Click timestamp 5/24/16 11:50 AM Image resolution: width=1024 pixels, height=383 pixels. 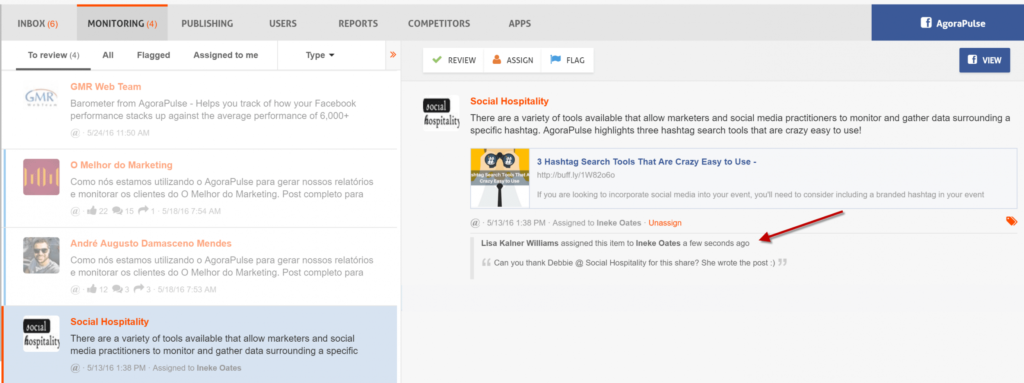(118, 133)
